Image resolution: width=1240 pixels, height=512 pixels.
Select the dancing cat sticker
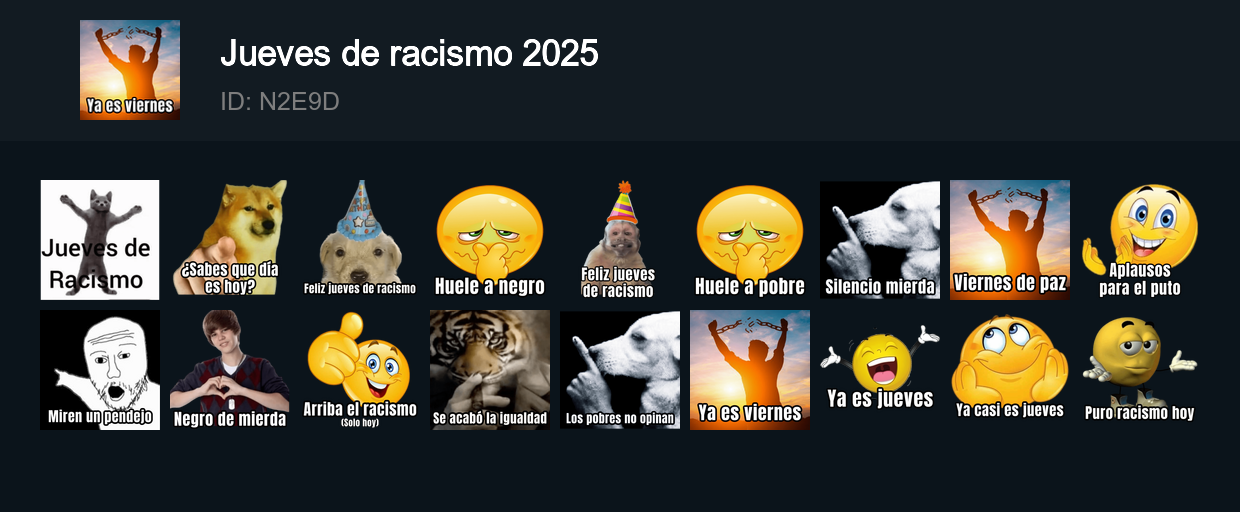click(x=100, y=240)
